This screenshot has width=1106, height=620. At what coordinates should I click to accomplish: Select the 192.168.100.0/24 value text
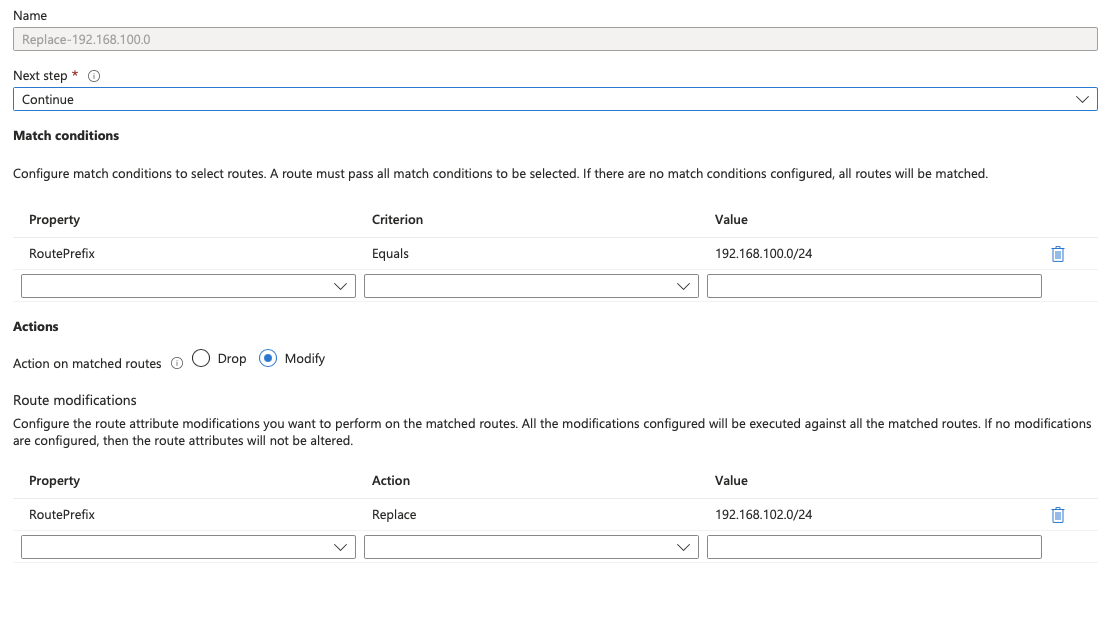click(763, 254)
